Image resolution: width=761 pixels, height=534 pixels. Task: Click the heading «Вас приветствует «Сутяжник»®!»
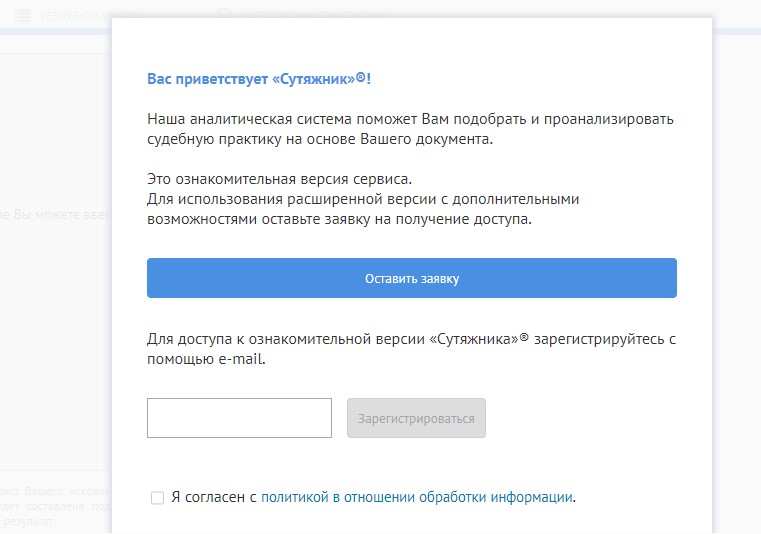[266, 78]
